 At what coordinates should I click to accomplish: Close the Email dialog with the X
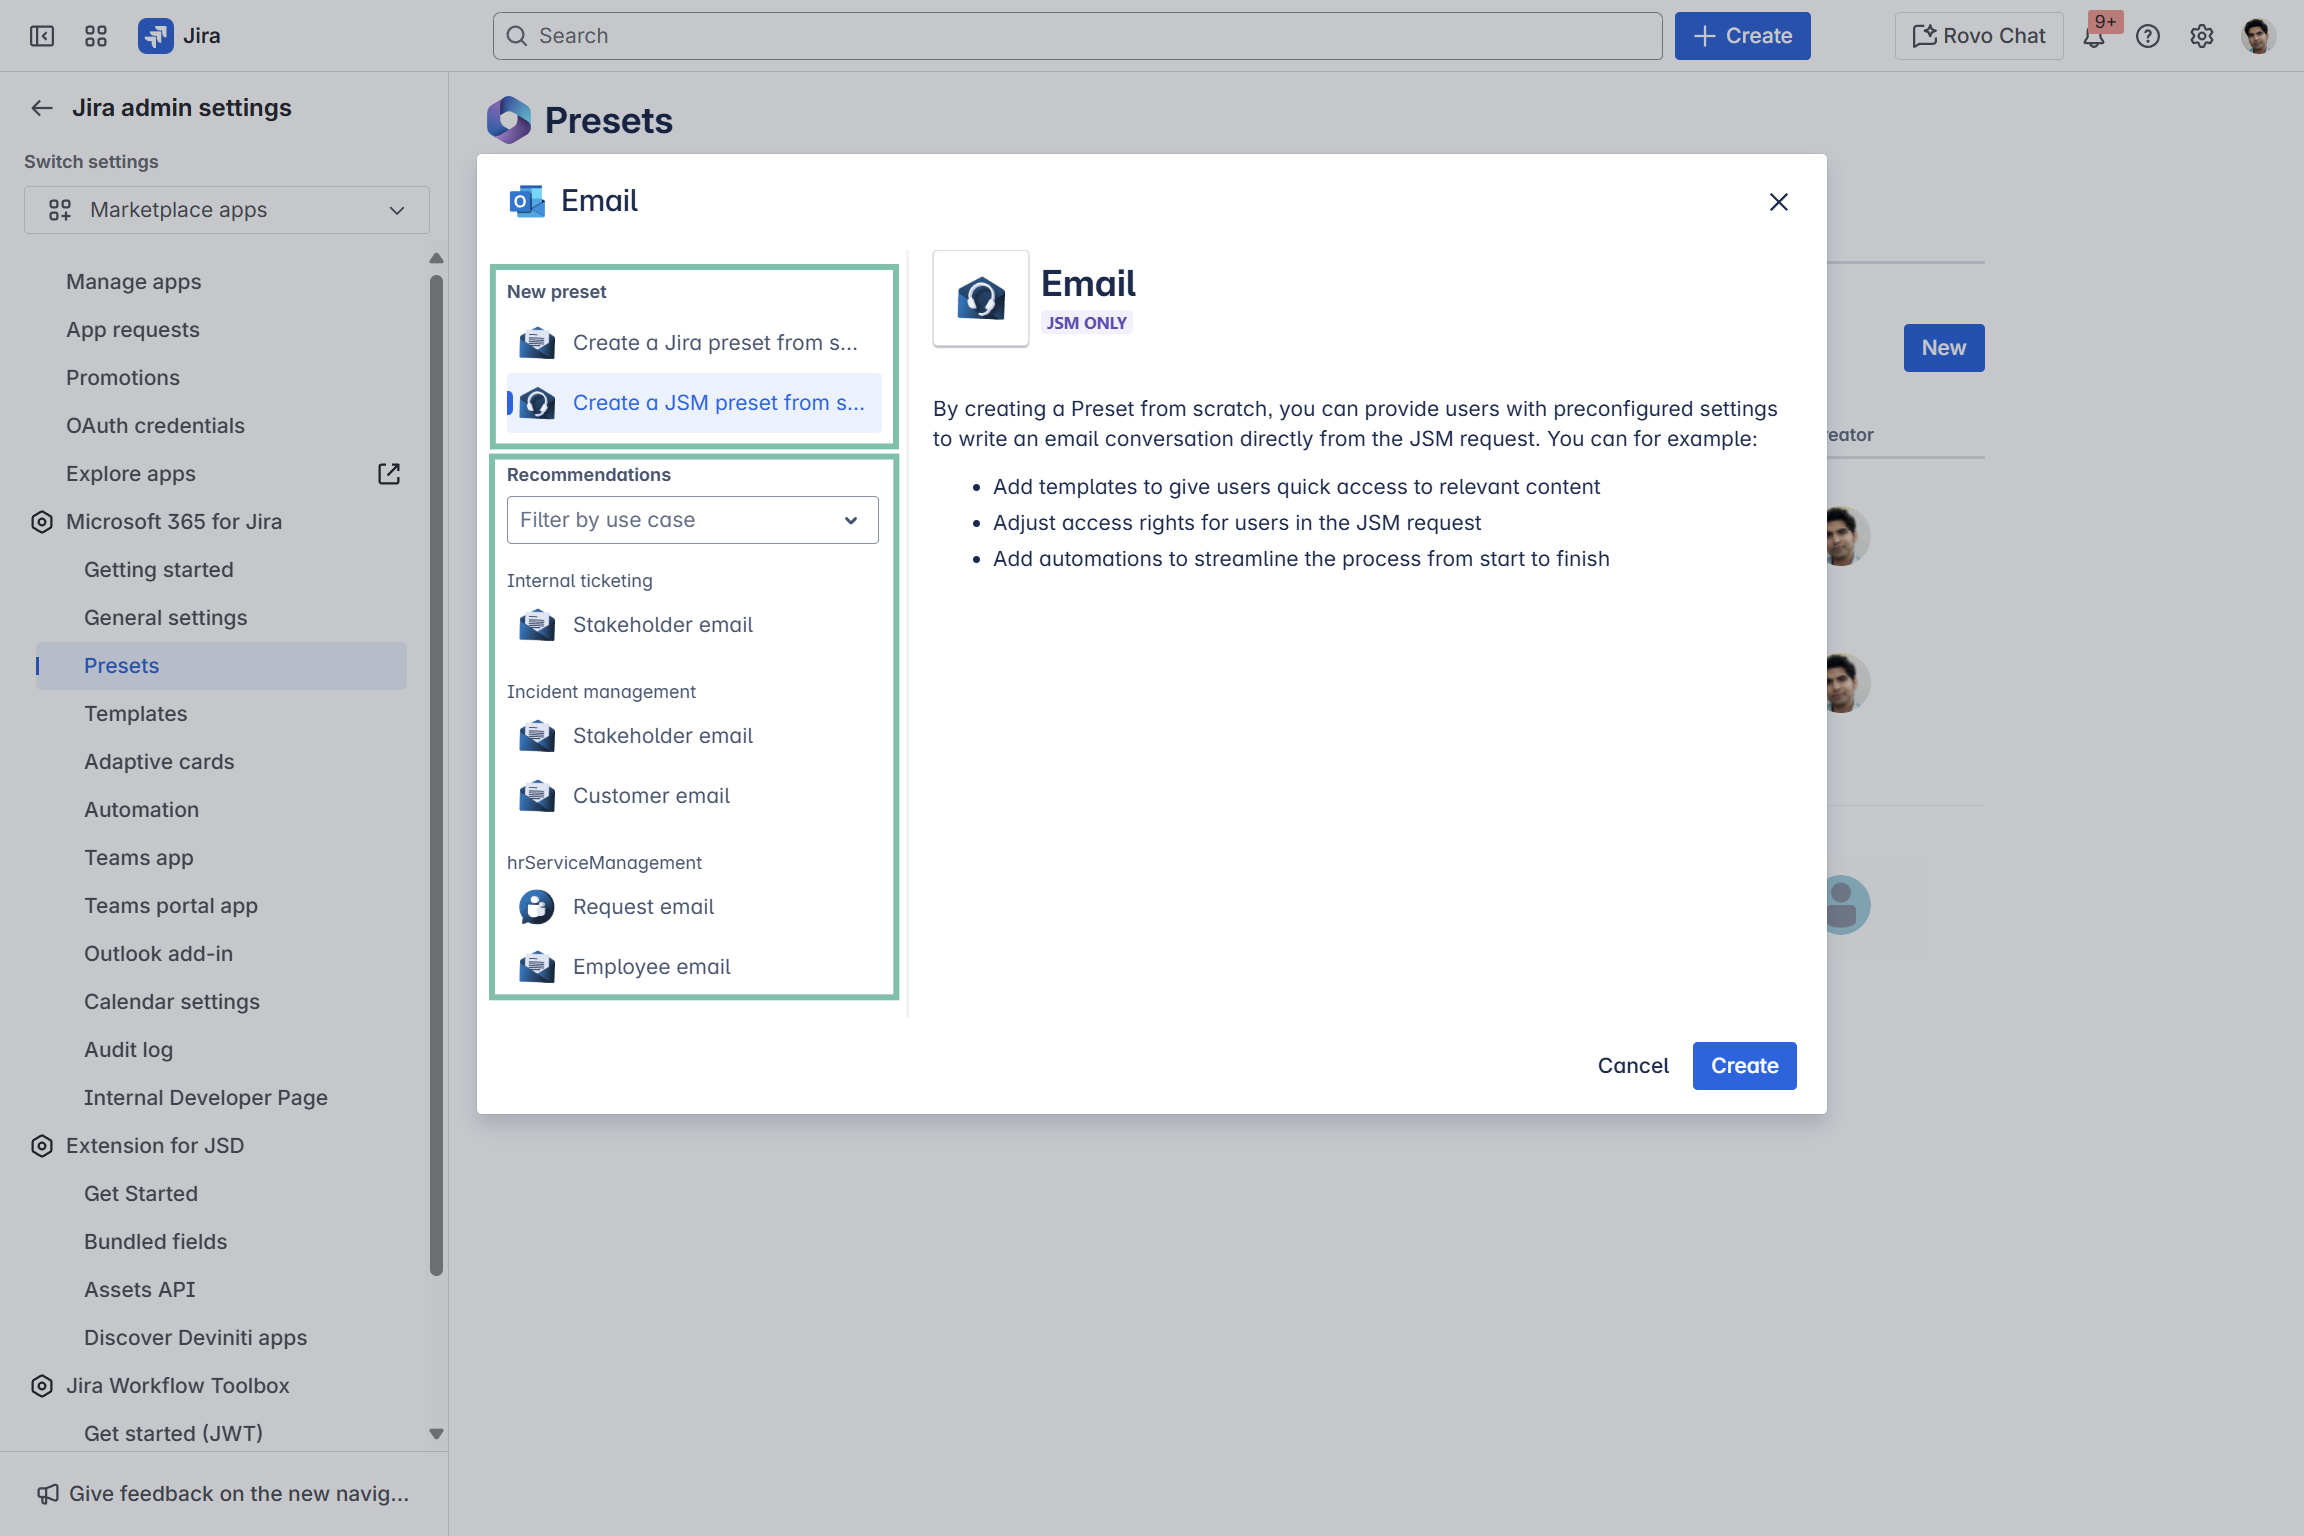[x=1778, y=202]
